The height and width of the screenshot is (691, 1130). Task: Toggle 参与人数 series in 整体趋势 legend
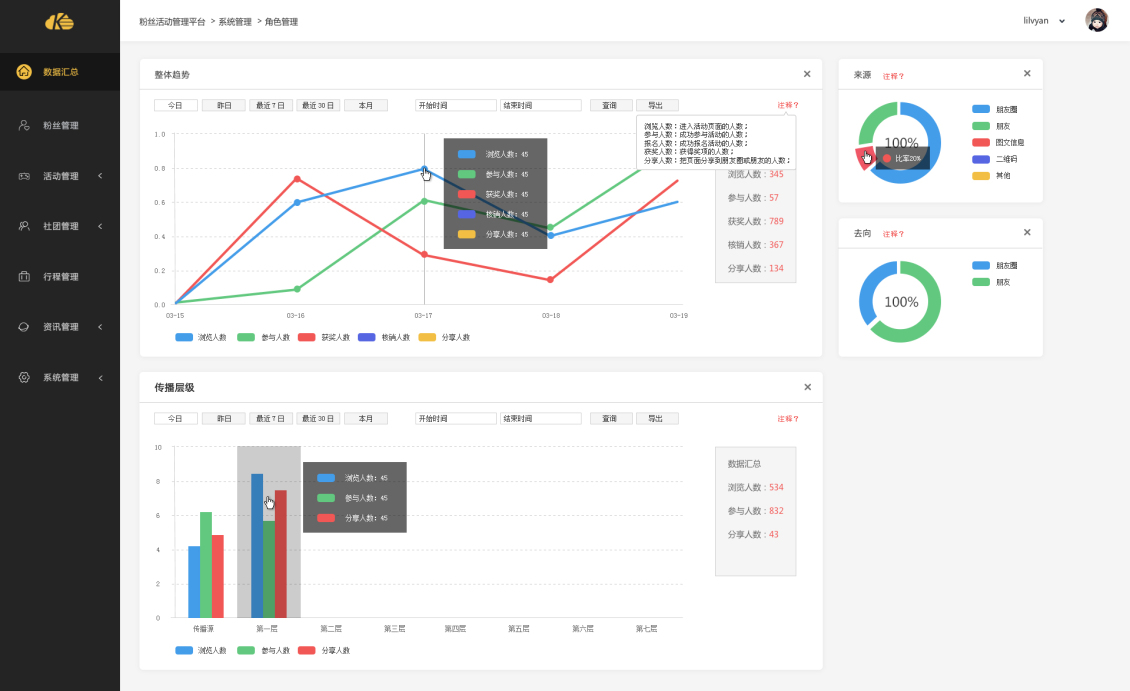pos(263,337)
